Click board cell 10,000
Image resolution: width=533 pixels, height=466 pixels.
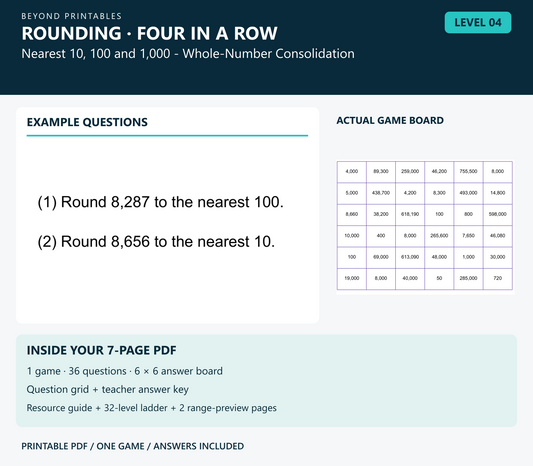point(351,236)
